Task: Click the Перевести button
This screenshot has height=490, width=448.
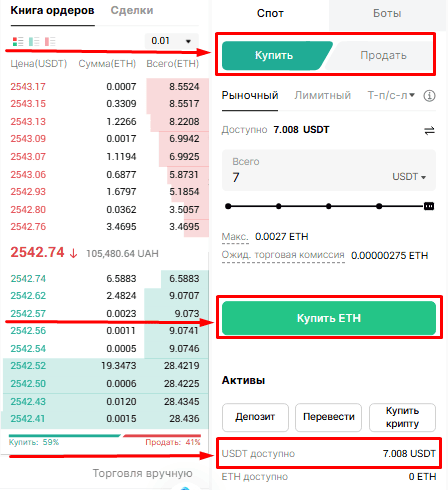Action: point(329,417)
